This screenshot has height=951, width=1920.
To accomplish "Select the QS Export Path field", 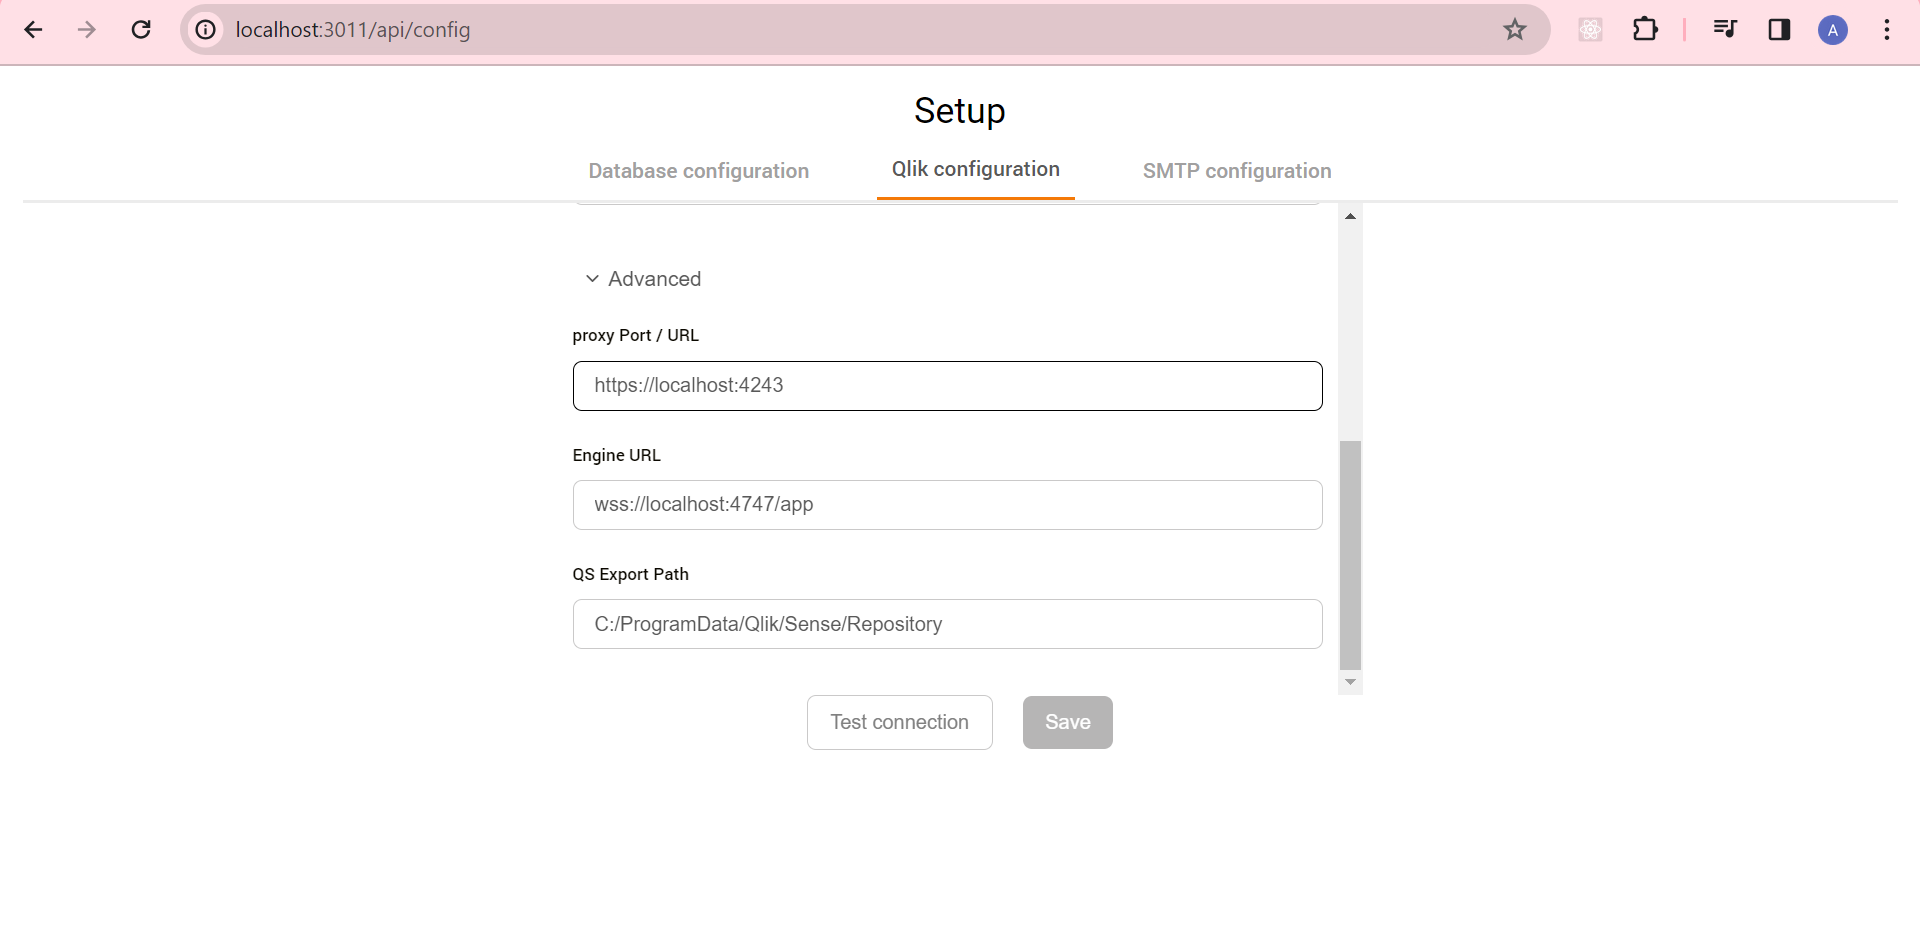I will tap(947, 624).
